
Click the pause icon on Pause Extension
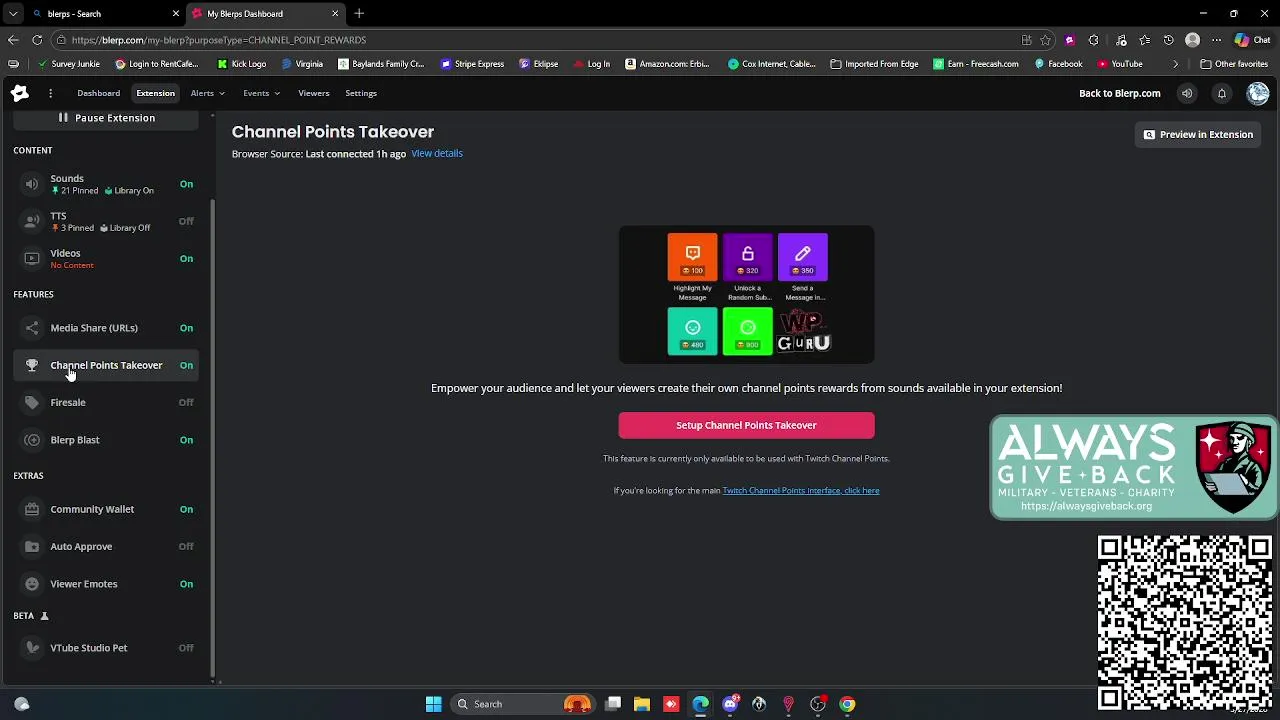(x=63, y=118)
